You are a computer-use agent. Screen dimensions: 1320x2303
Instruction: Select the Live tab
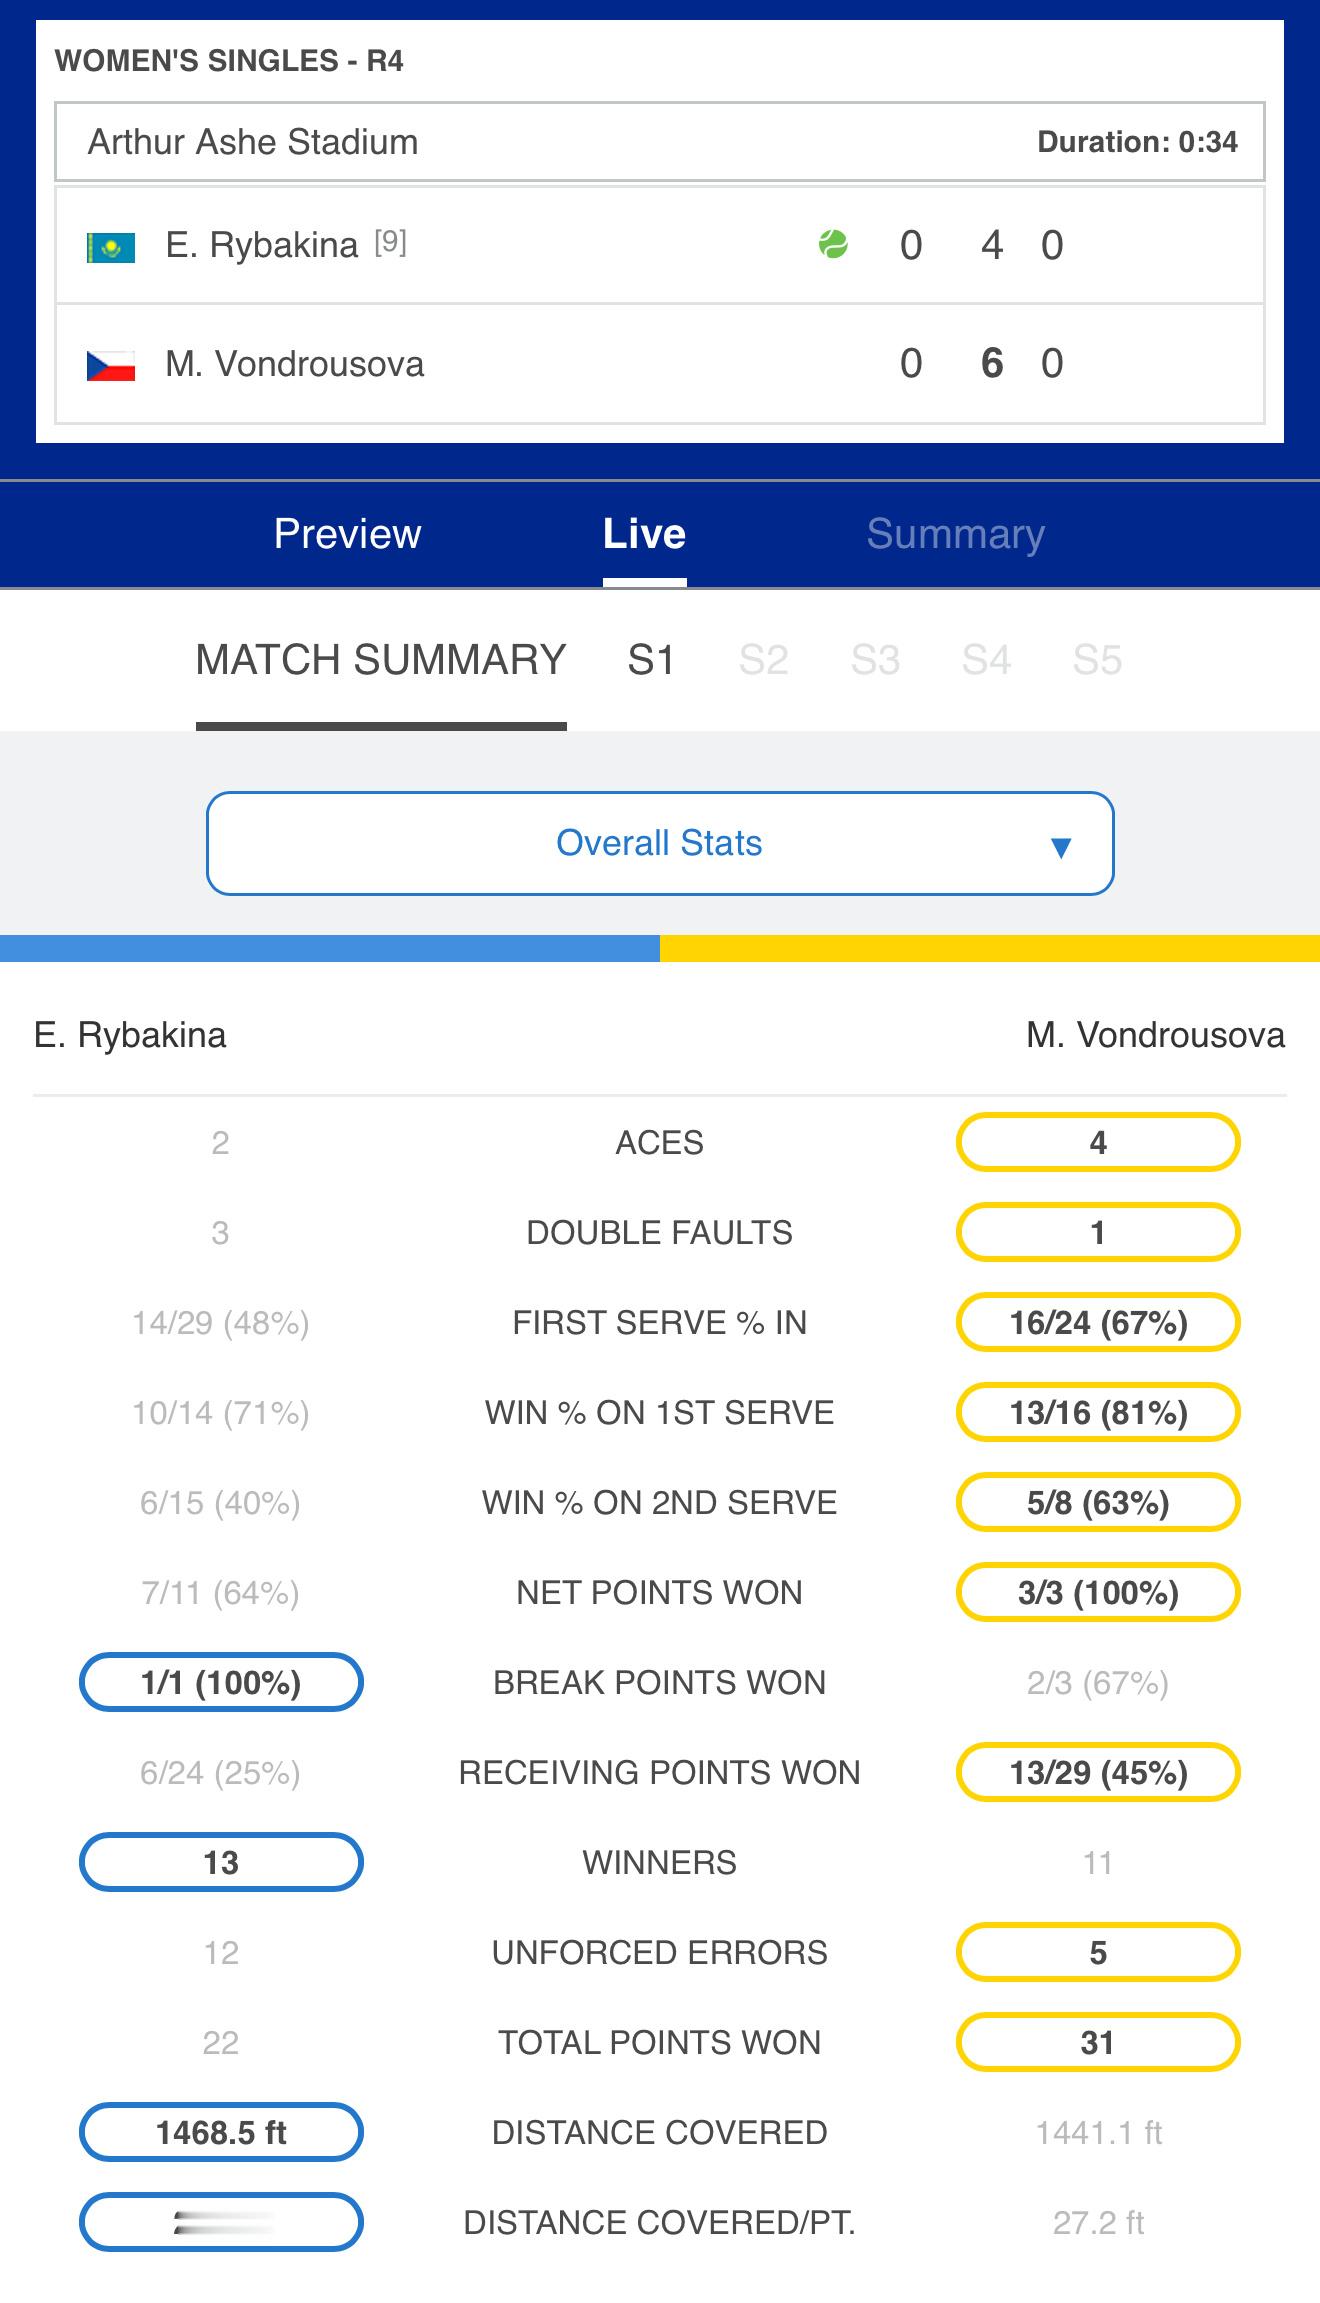(644, 533)
